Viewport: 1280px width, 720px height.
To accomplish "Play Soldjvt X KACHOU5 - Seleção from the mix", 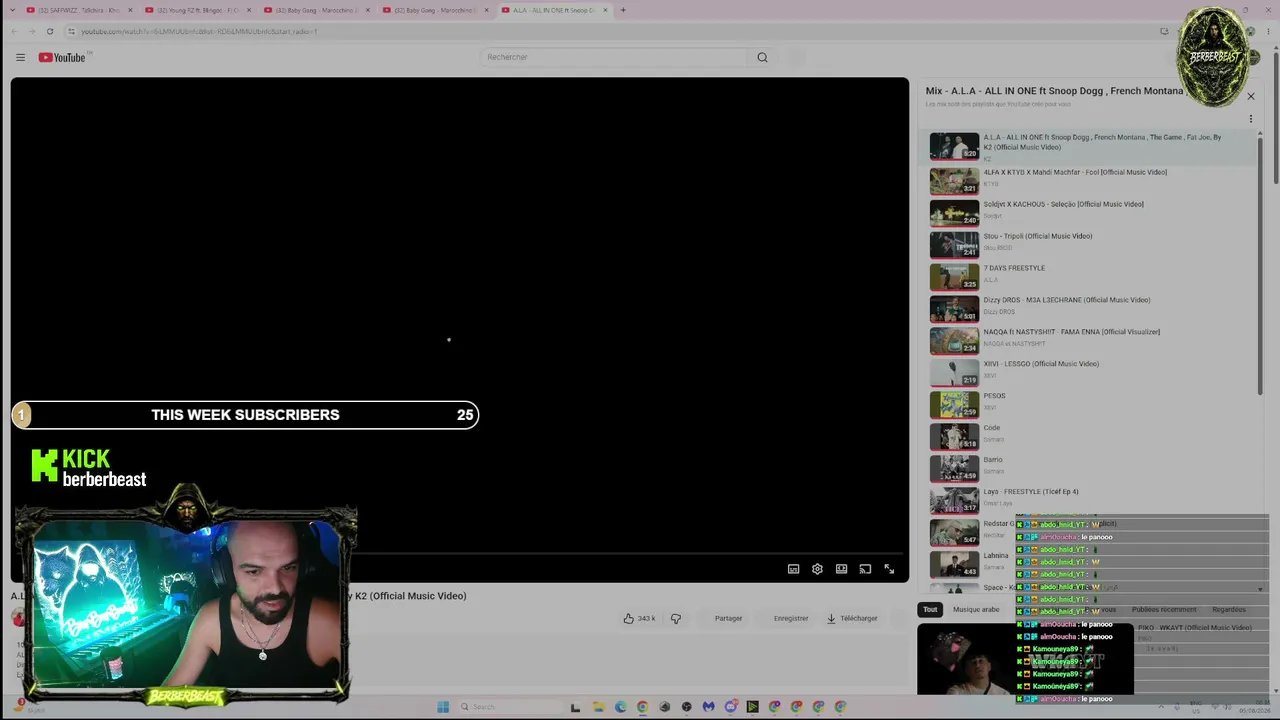I will coord(1090,212).
